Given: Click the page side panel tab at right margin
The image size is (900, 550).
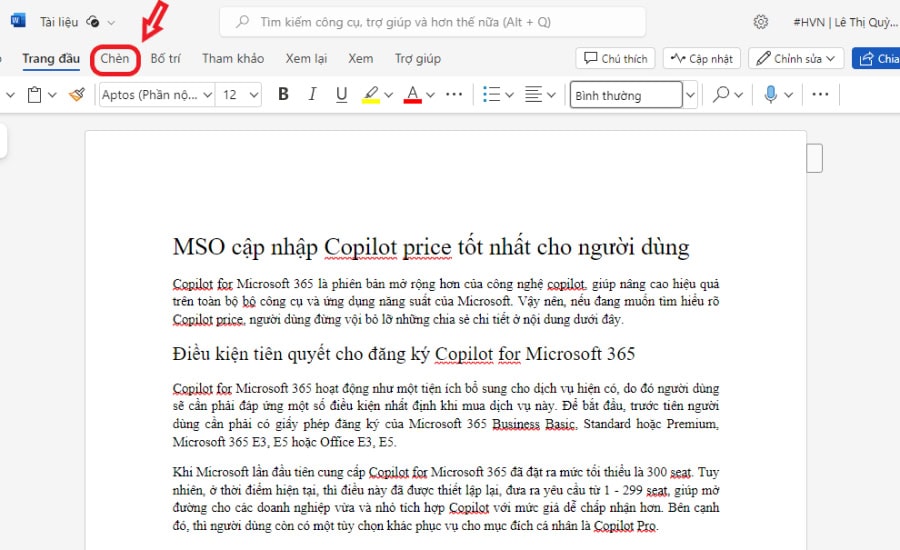Looking at the screenshot, I should [x=814, y=158].
